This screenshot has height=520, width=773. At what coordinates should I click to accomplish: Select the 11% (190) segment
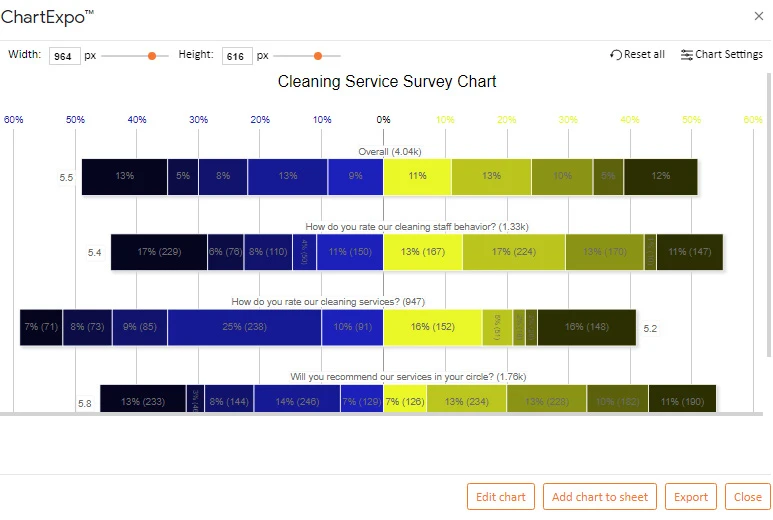point(682,399)
